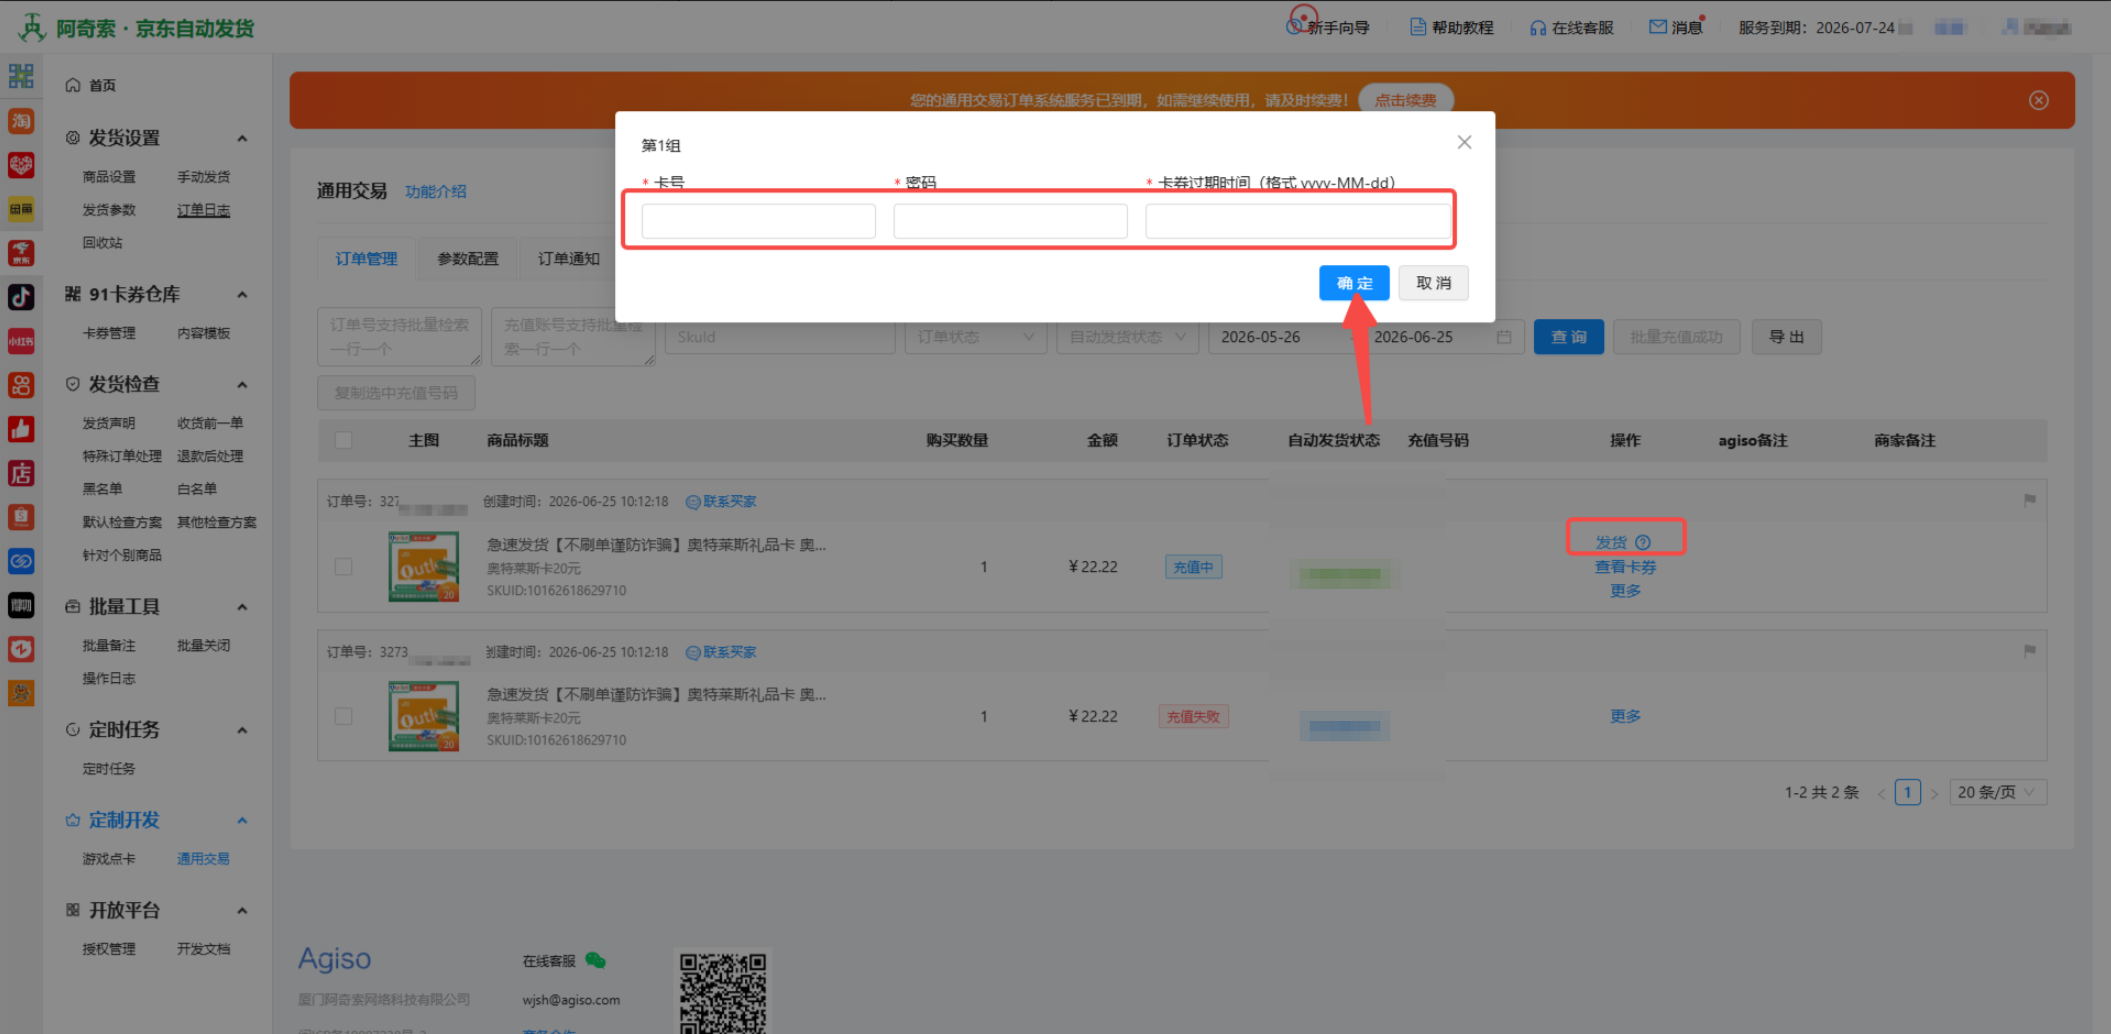
Task: Open the 订单状态 dropdown filter
Action: pos(975,337)
